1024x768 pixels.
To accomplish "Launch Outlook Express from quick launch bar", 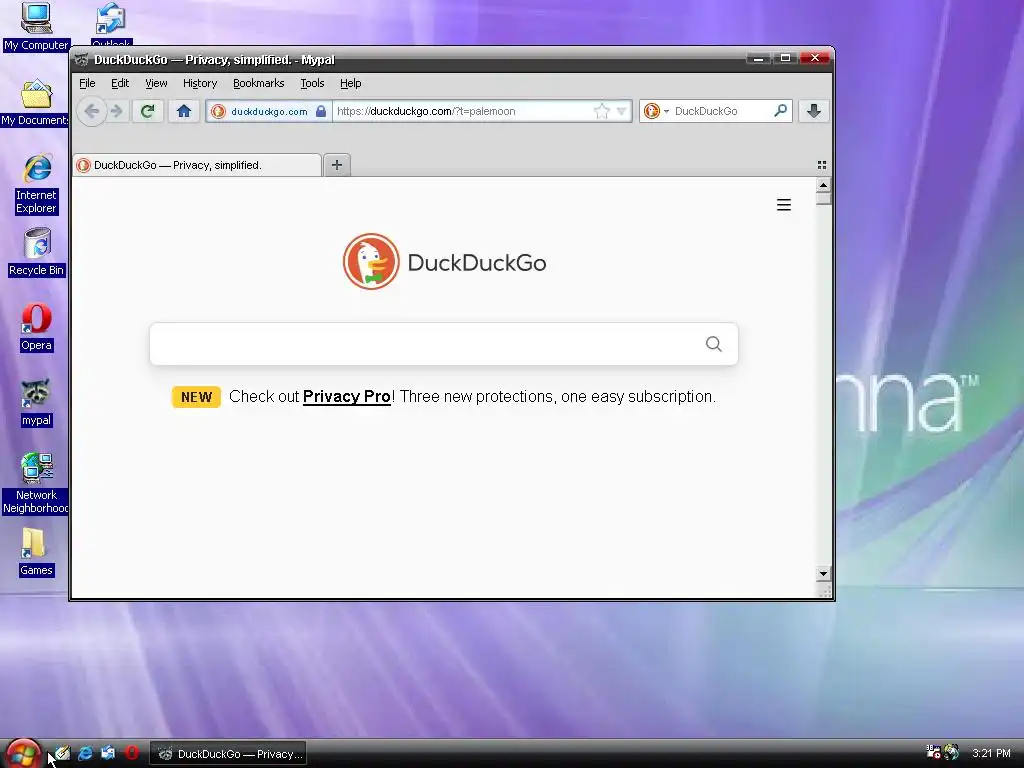I will pyautogui.click(x=108, y=754).
